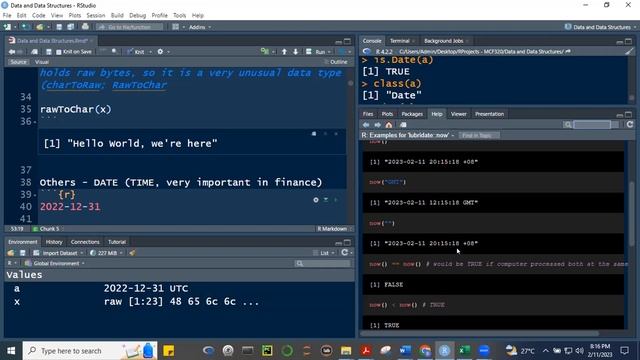Click the Windows taskbar search box

[90, 351]
